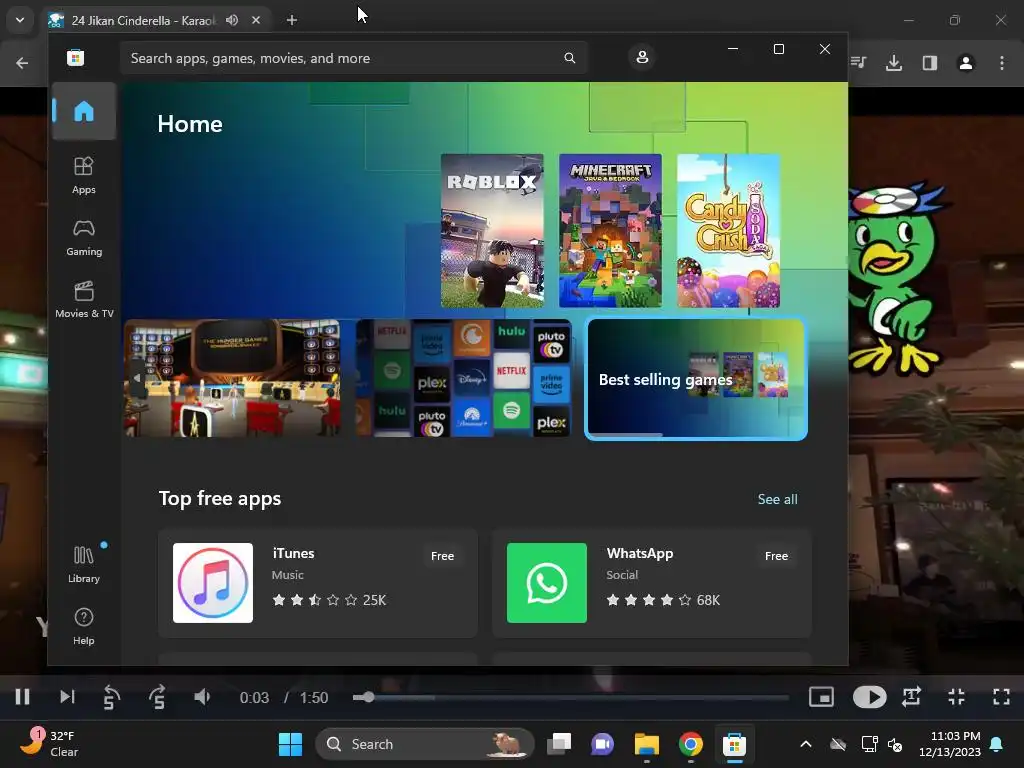Open Task View from taskbar
This screenshot has height=768, width=1024.
(559, 744)
